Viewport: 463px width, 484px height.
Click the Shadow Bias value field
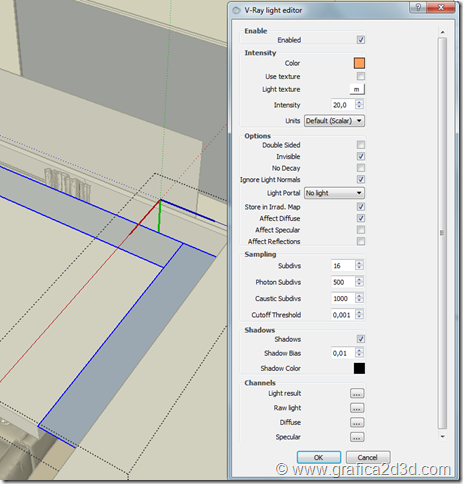click(343, 353)
